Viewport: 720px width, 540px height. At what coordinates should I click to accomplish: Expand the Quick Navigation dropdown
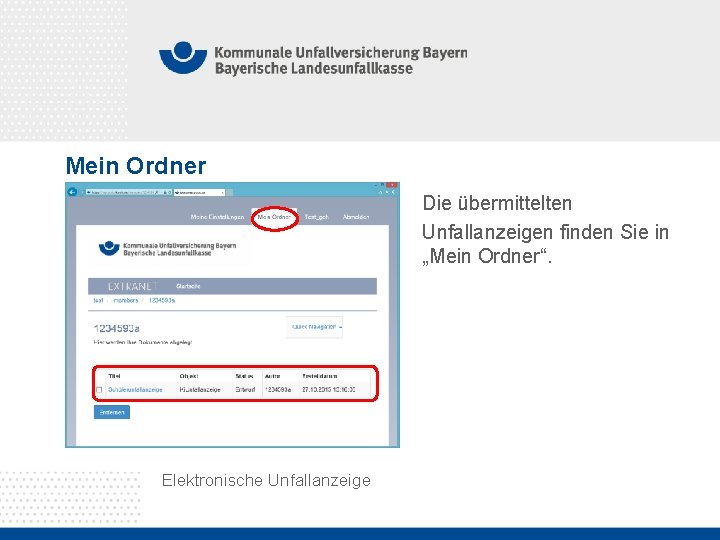[315, 327]
